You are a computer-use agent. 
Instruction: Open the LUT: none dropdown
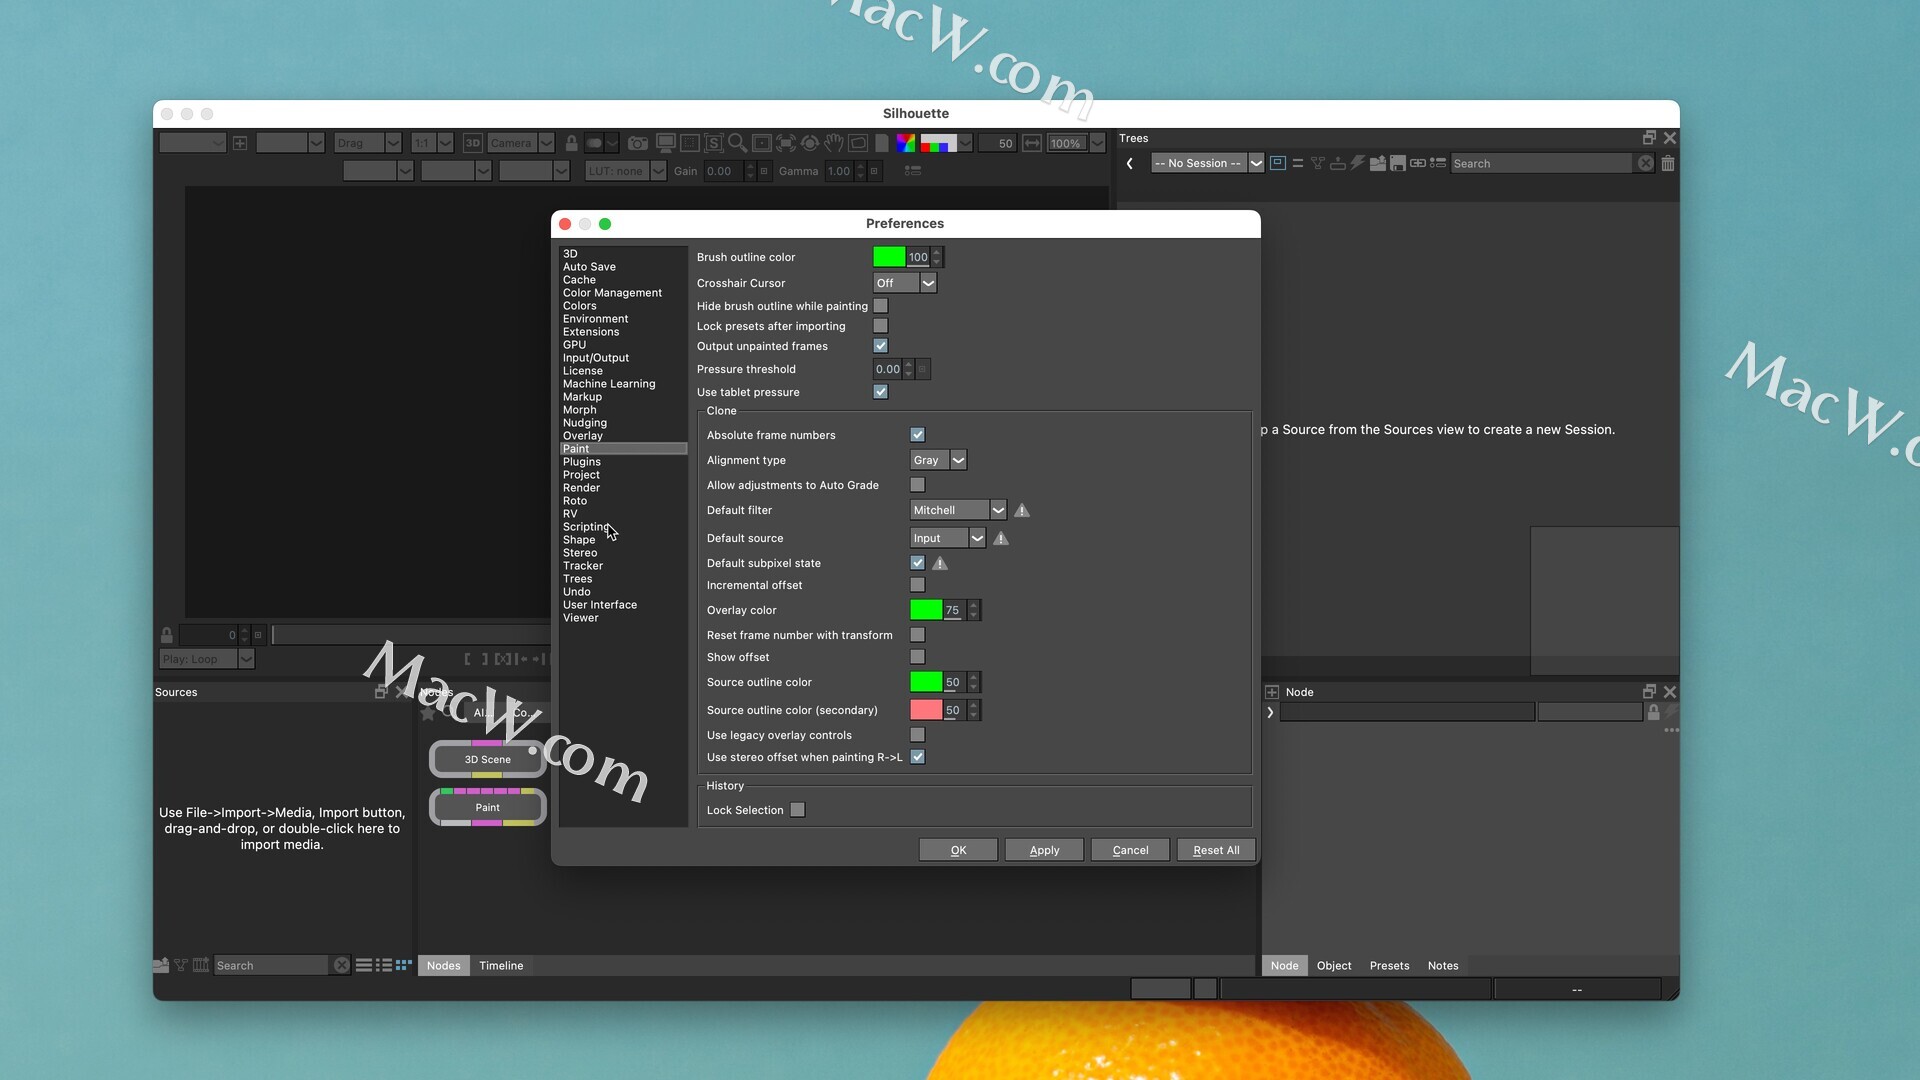(x=626, y=171)
